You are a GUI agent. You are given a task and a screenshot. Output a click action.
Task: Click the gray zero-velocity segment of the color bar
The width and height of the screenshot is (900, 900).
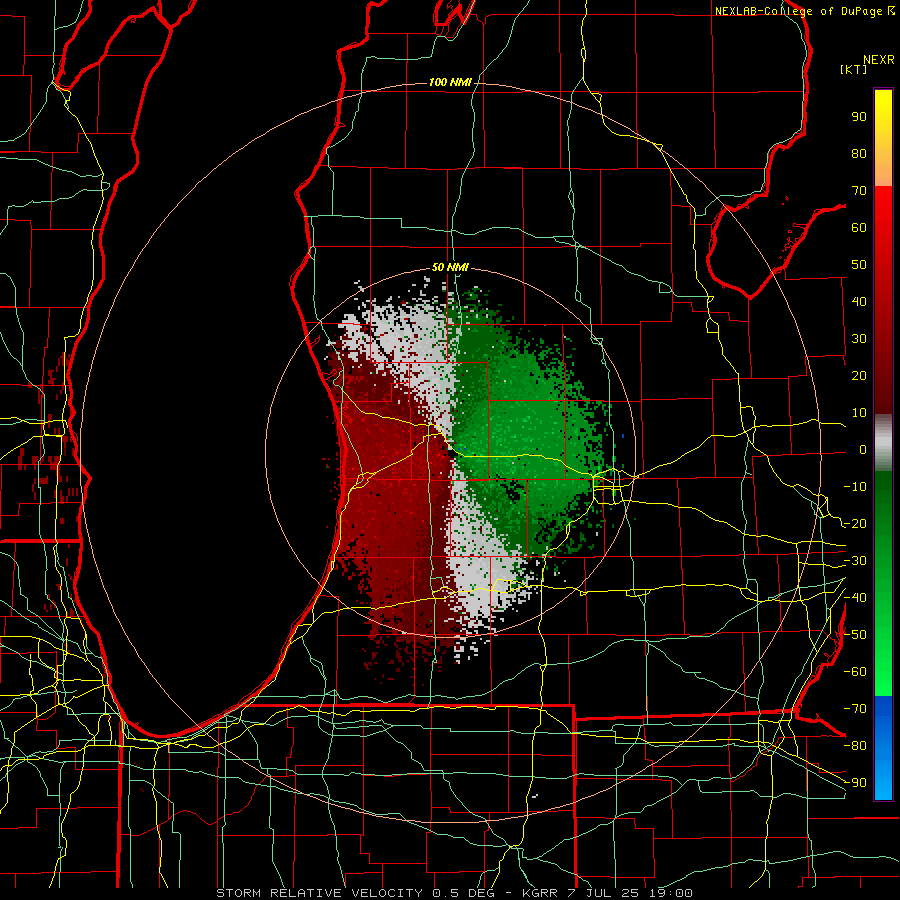(883, 443)
